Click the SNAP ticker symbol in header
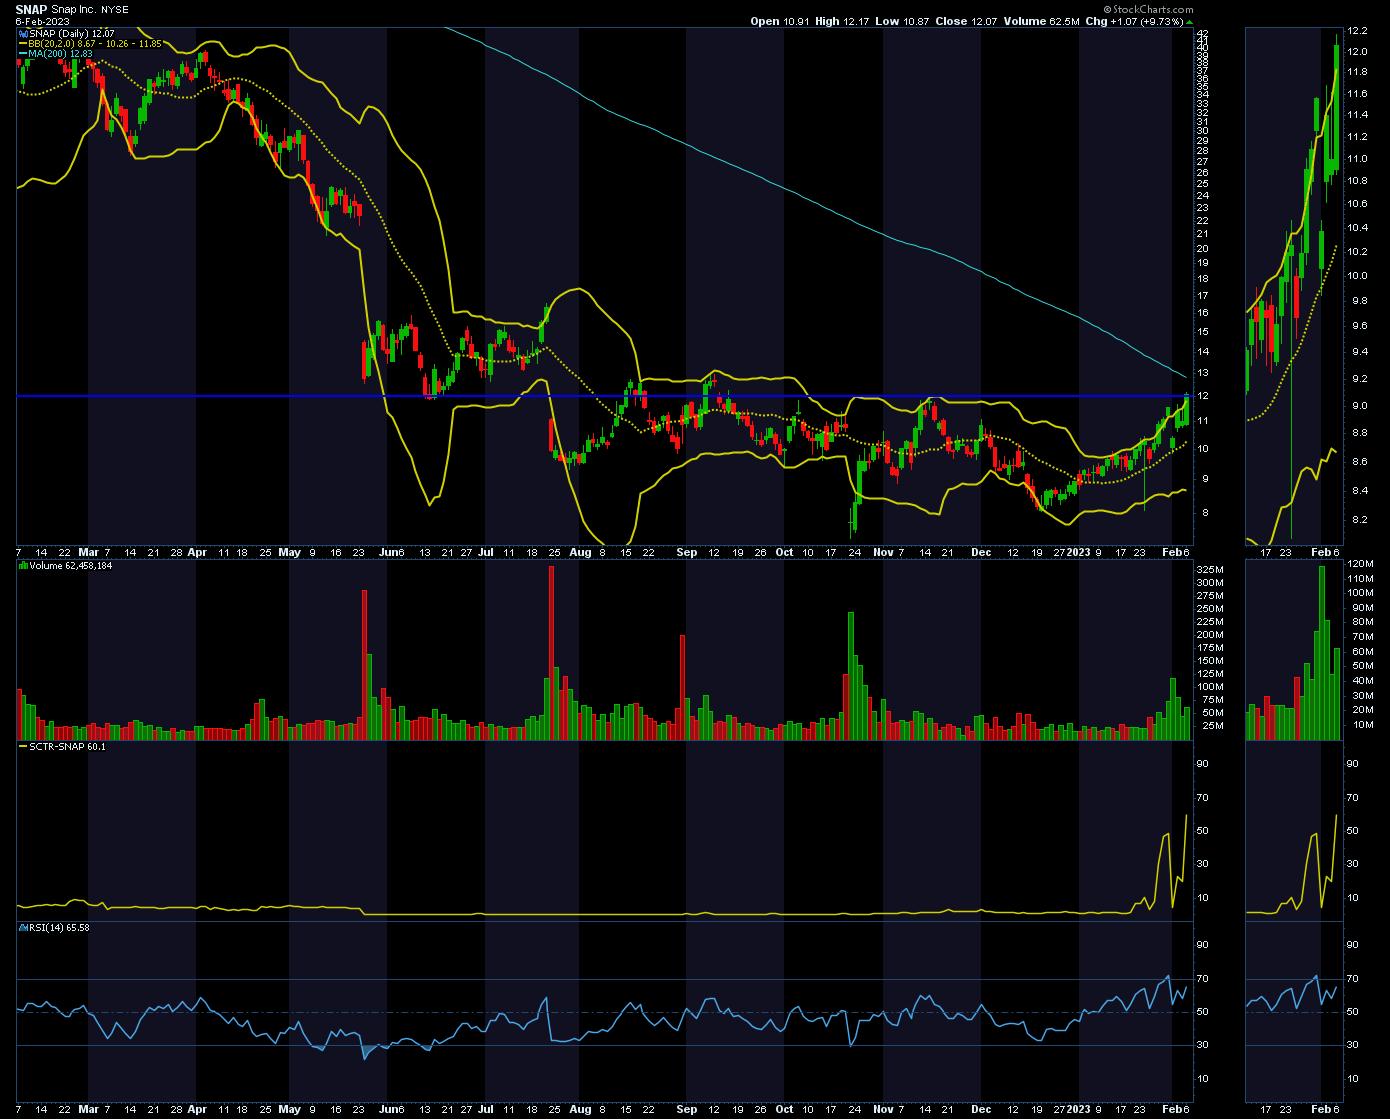Image resolution: width=1390 pixels, height=1119 pixels. click(x=31, y=9)
